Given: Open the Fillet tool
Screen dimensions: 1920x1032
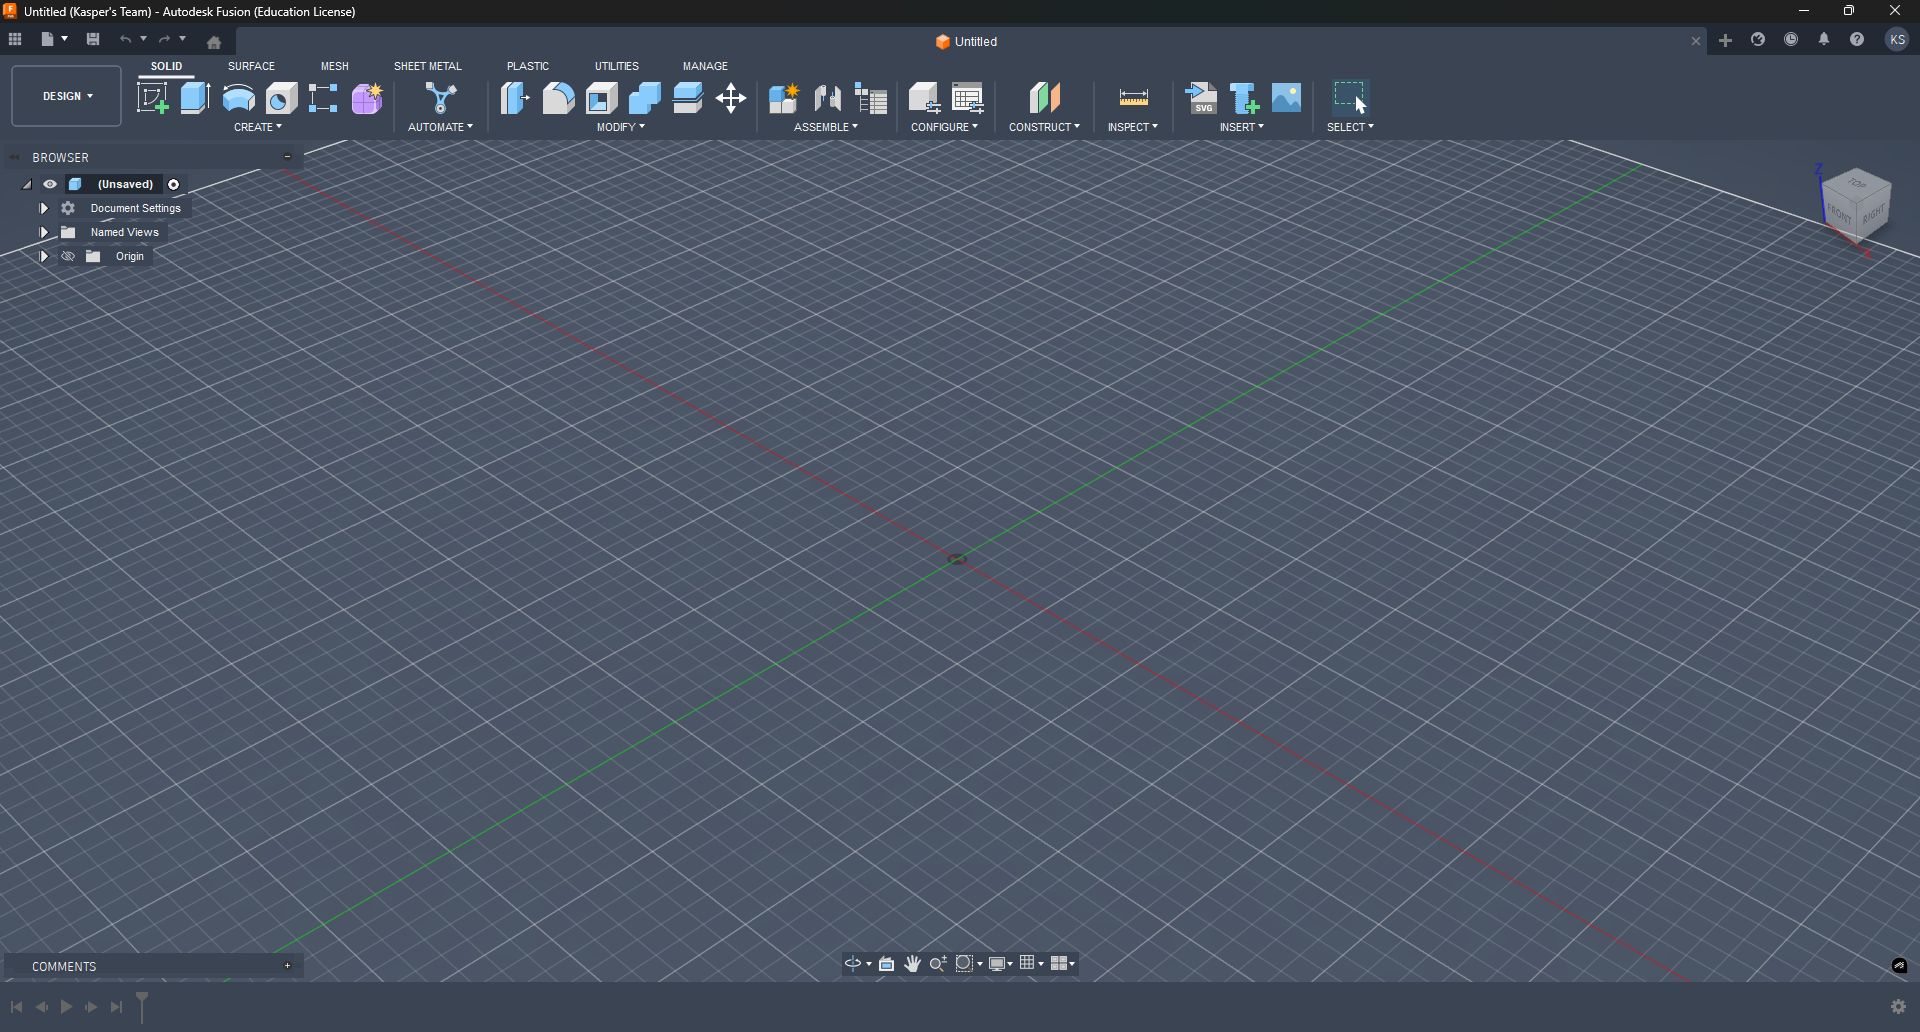Looking at the screenshot, I should (x=558, y=98).
